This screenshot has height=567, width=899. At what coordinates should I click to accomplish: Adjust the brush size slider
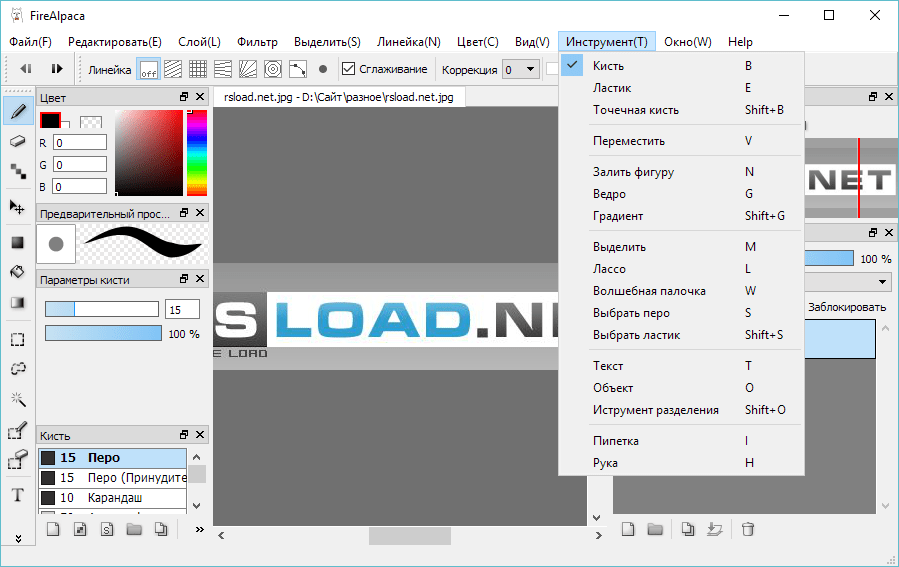coord(102,310)
